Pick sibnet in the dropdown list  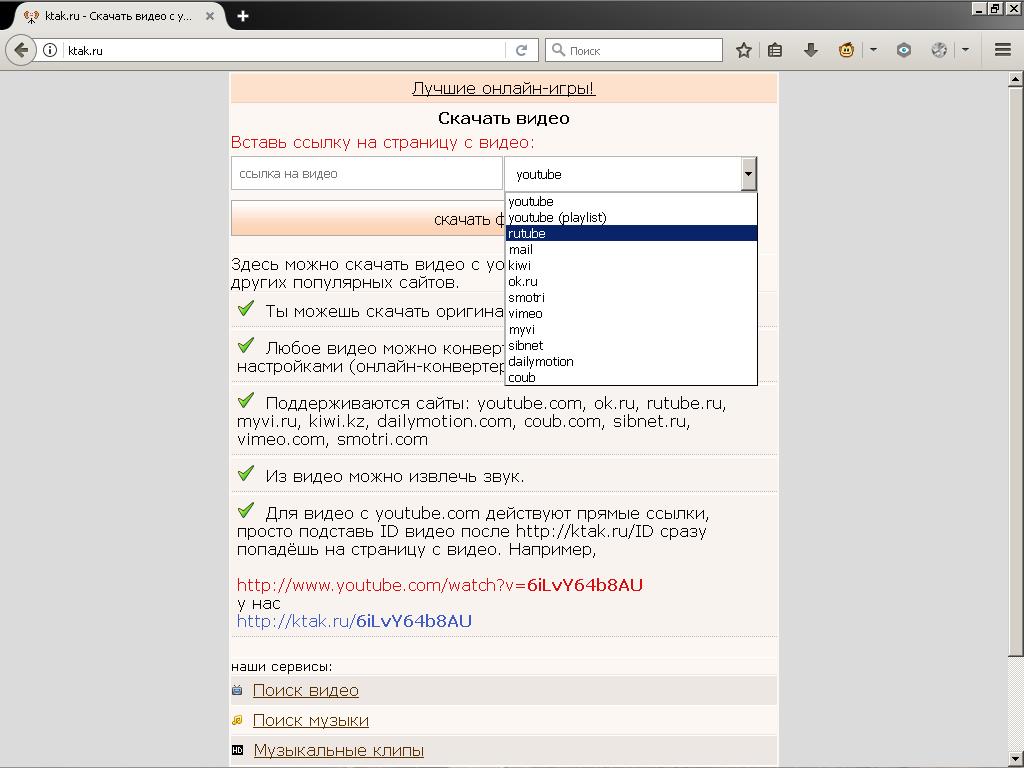tap(632, 345)
